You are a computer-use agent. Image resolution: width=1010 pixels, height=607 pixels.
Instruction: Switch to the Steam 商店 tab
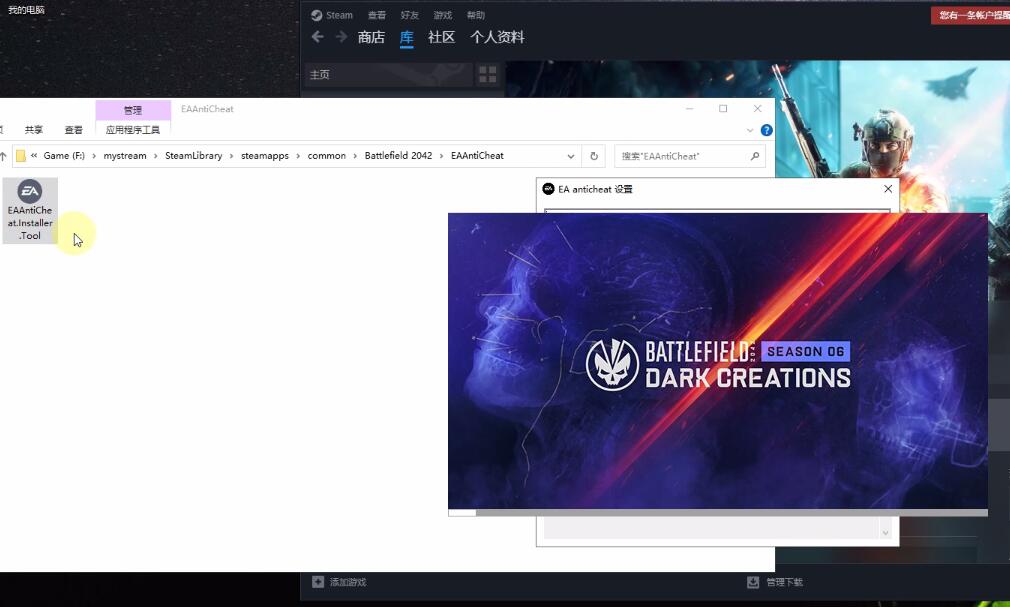pos(371,37)
